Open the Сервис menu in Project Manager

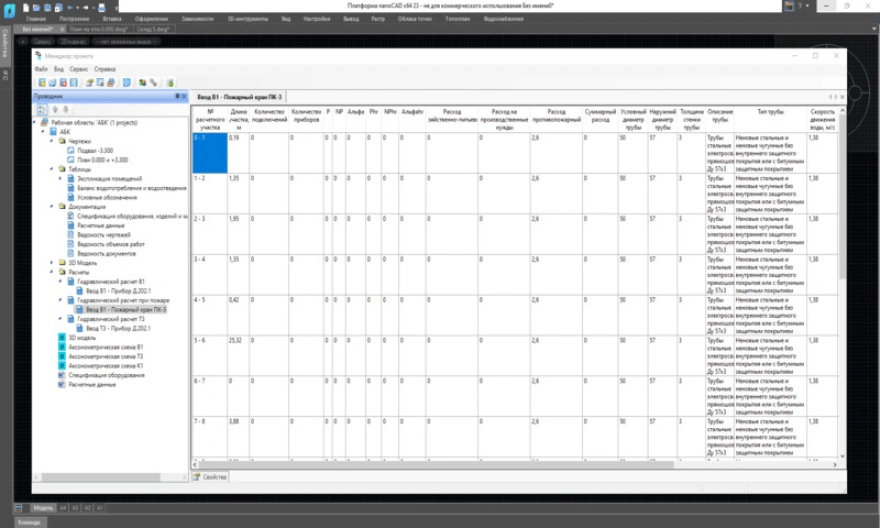(x=78, y=69)
